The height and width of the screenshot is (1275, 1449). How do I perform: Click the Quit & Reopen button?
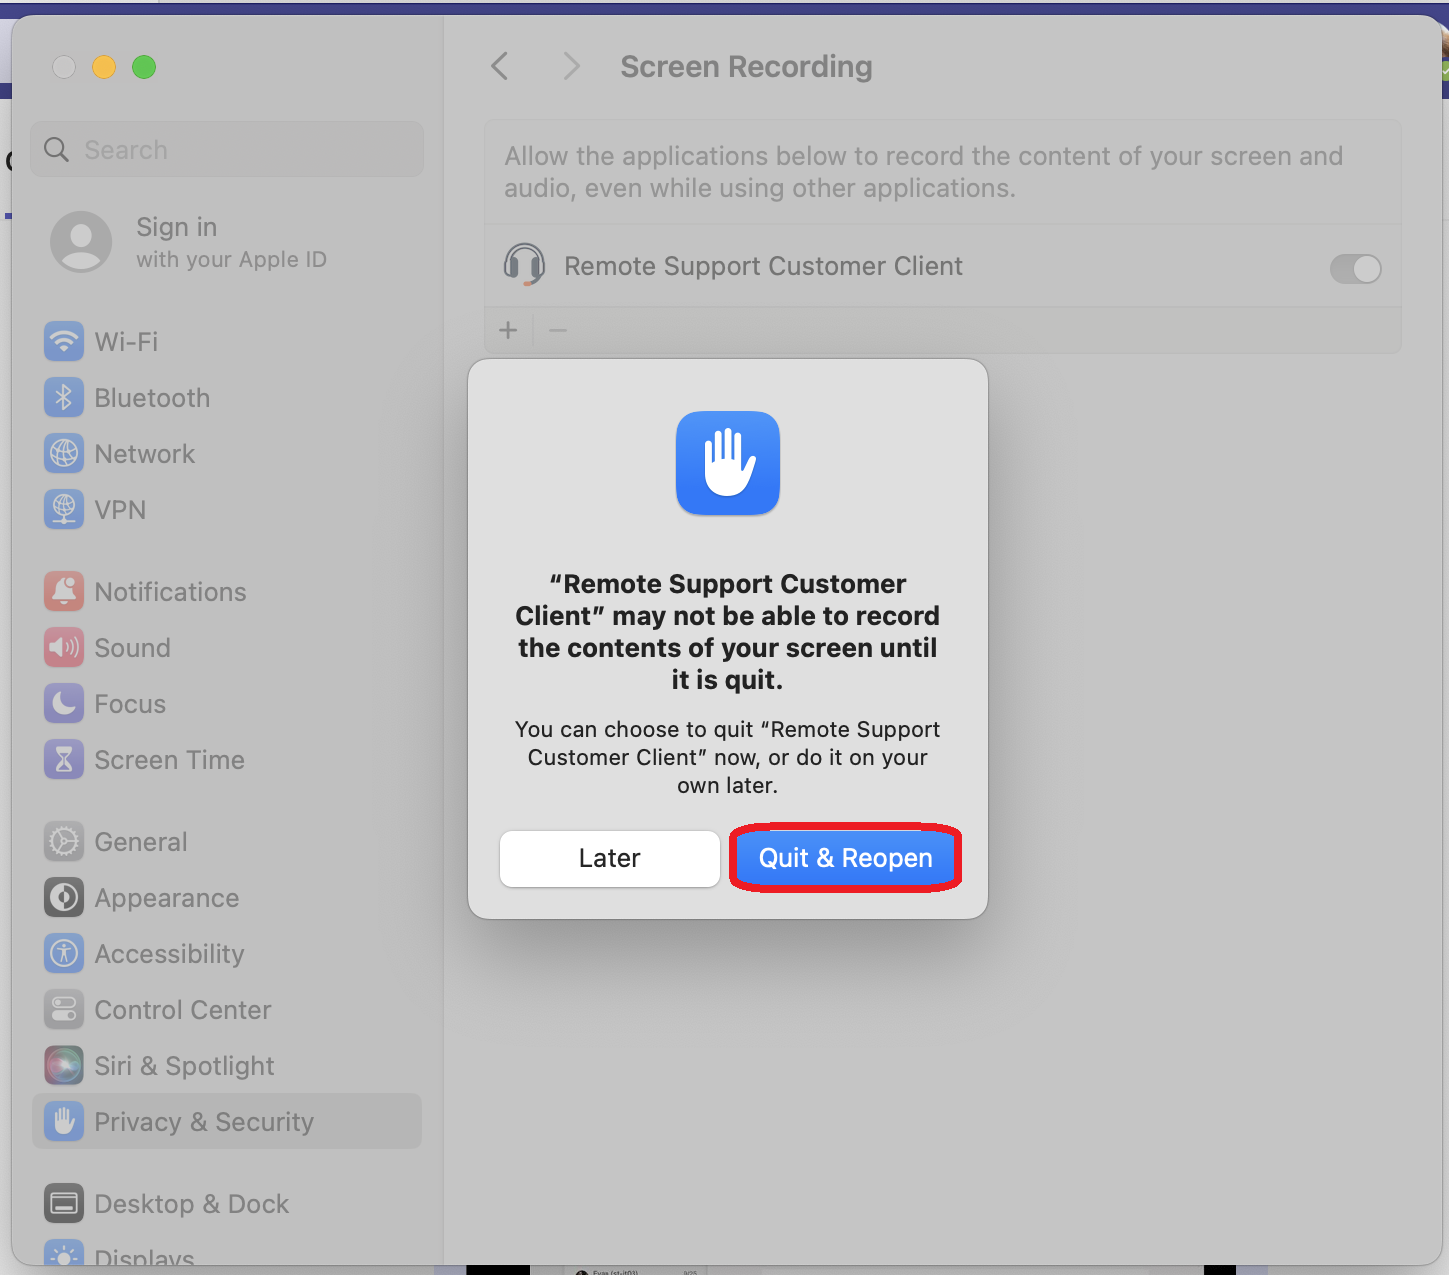pyautogui.click(x=845, y=858)
